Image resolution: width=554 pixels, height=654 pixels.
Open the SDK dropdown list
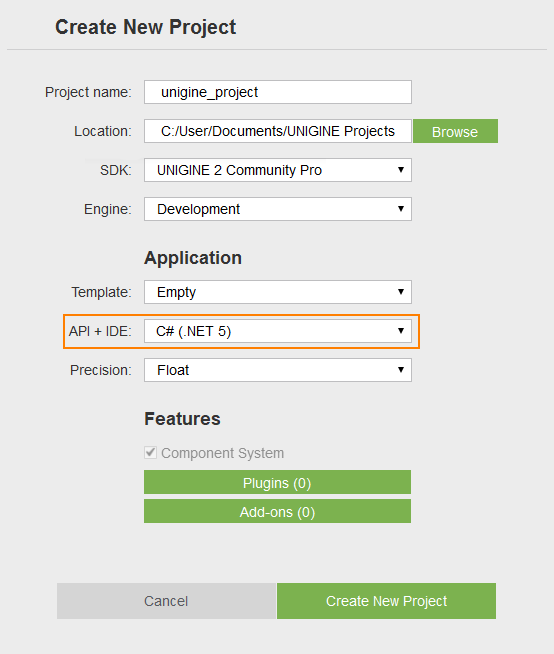pos(278,170)
